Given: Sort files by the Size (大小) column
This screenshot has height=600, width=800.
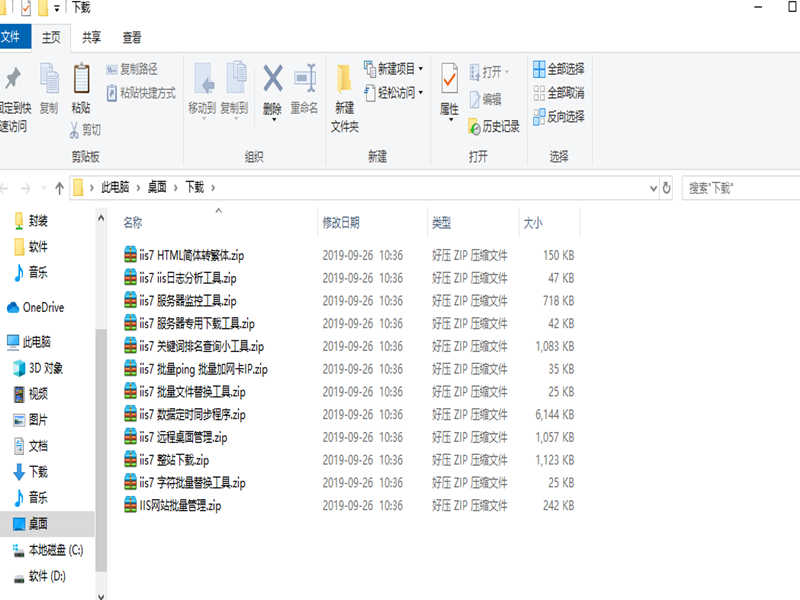Looking at the screenshot, I should pyautogui.click(x=533, y=222).
